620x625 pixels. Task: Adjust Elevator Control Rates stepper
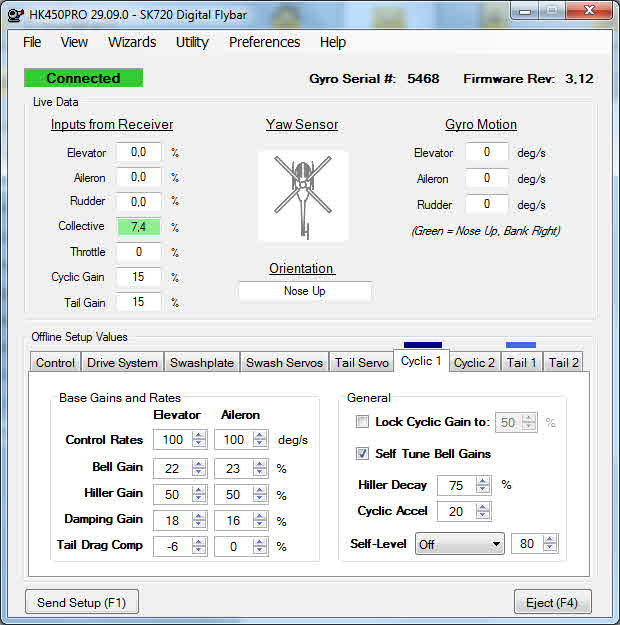click(x=199, y=439)
